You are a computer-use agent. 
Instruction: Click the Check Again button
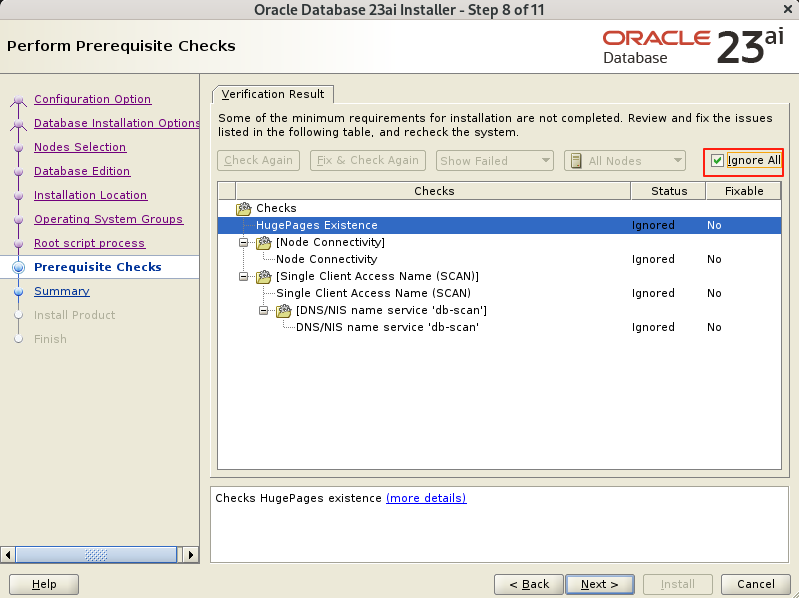tap(258, 160)
